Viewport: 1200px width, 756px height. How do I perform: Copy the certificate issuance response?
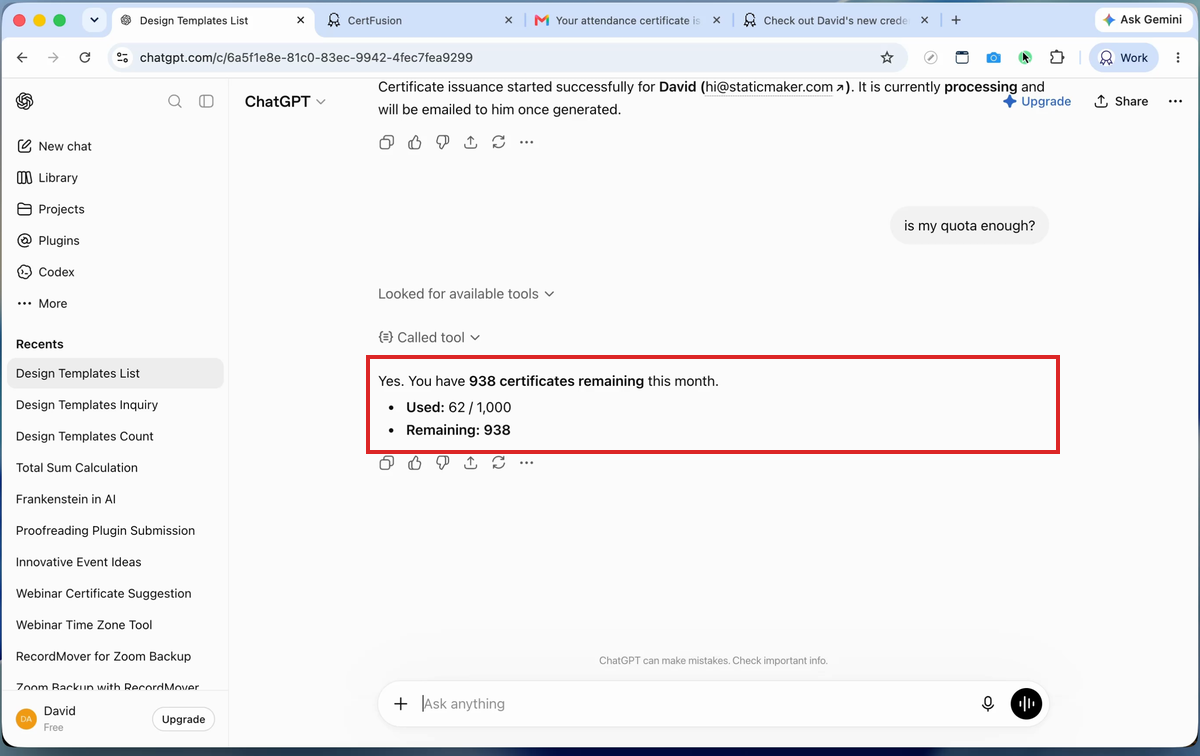pos(386,142)
